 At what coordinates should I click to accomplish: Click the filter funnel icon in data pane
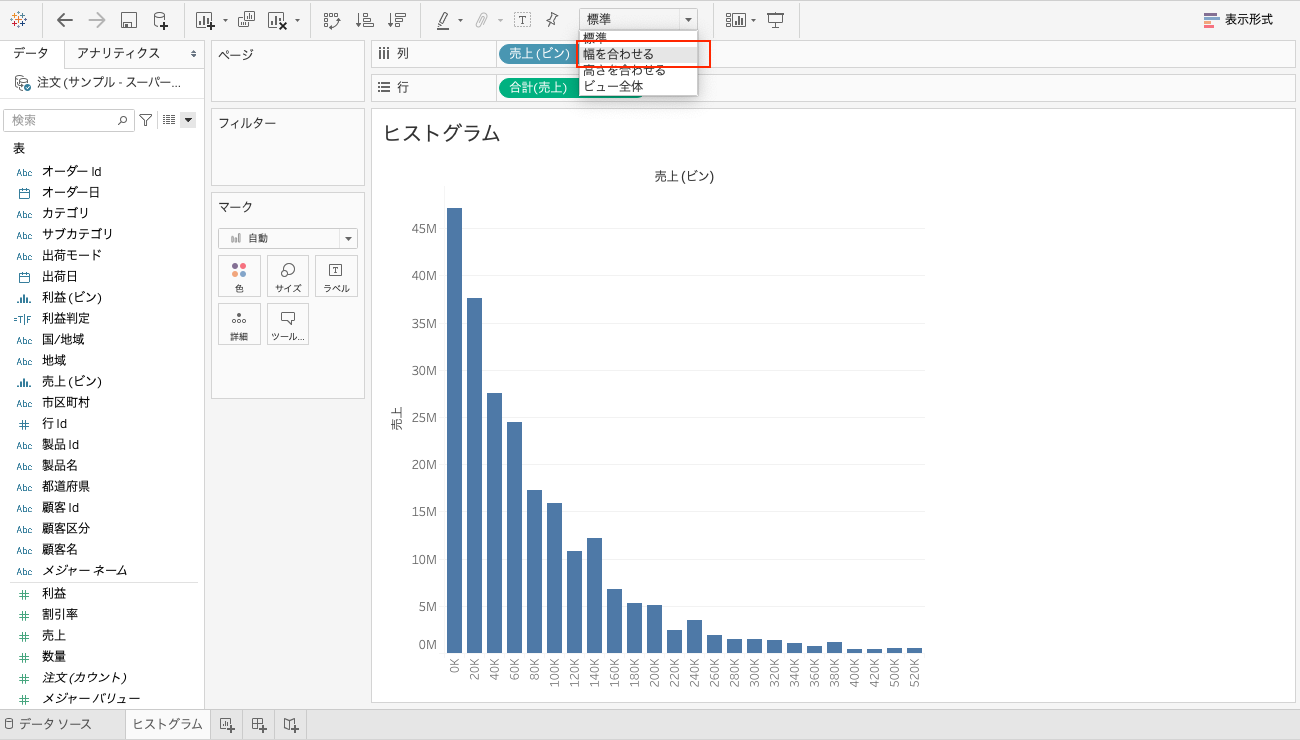point(146,120)
